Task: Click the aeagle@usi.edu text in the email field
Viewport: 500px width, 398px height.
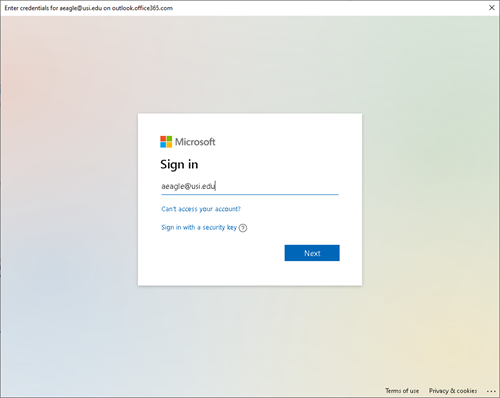Action: (x=188, y=186)
